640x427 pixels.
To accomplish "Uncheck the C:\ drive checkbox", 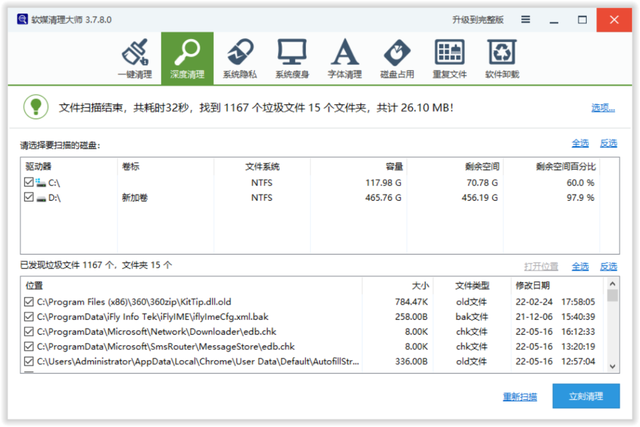I will 29,182.
